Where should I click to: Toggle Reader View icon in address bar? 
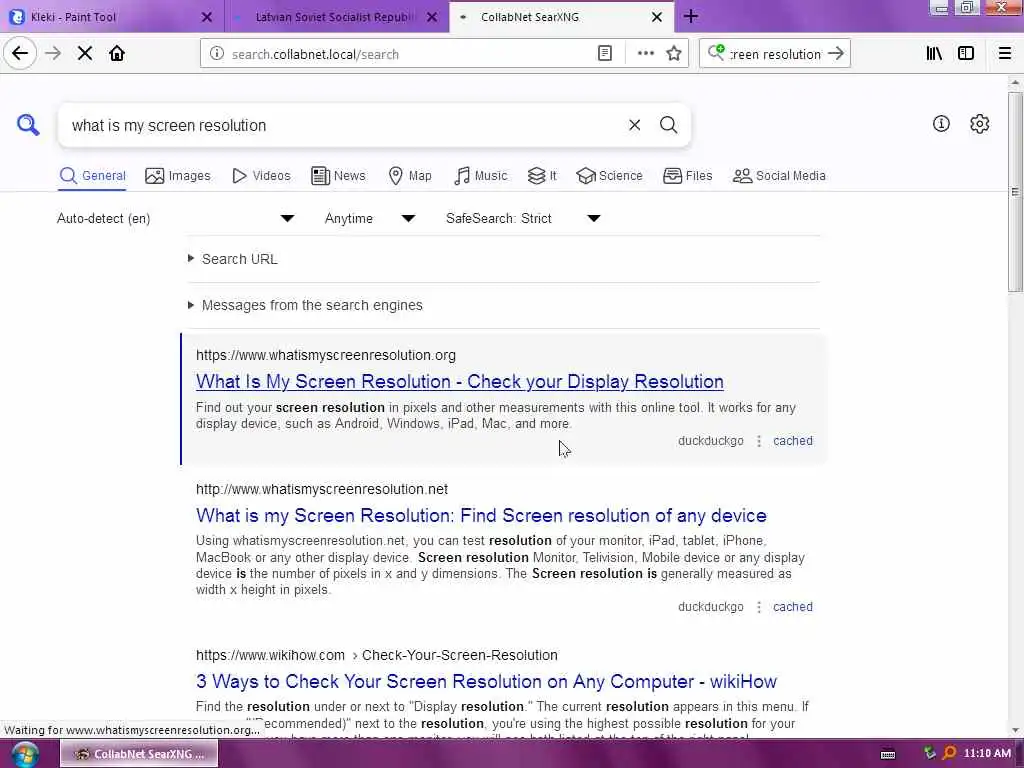click(x=605, y=54)
